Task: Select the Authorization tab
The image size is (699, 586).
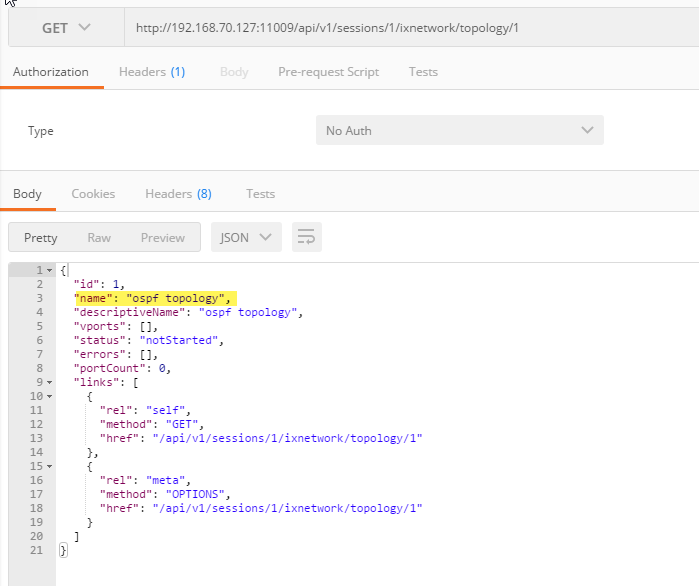Action: pyautogui.click(x=51, y=72)
